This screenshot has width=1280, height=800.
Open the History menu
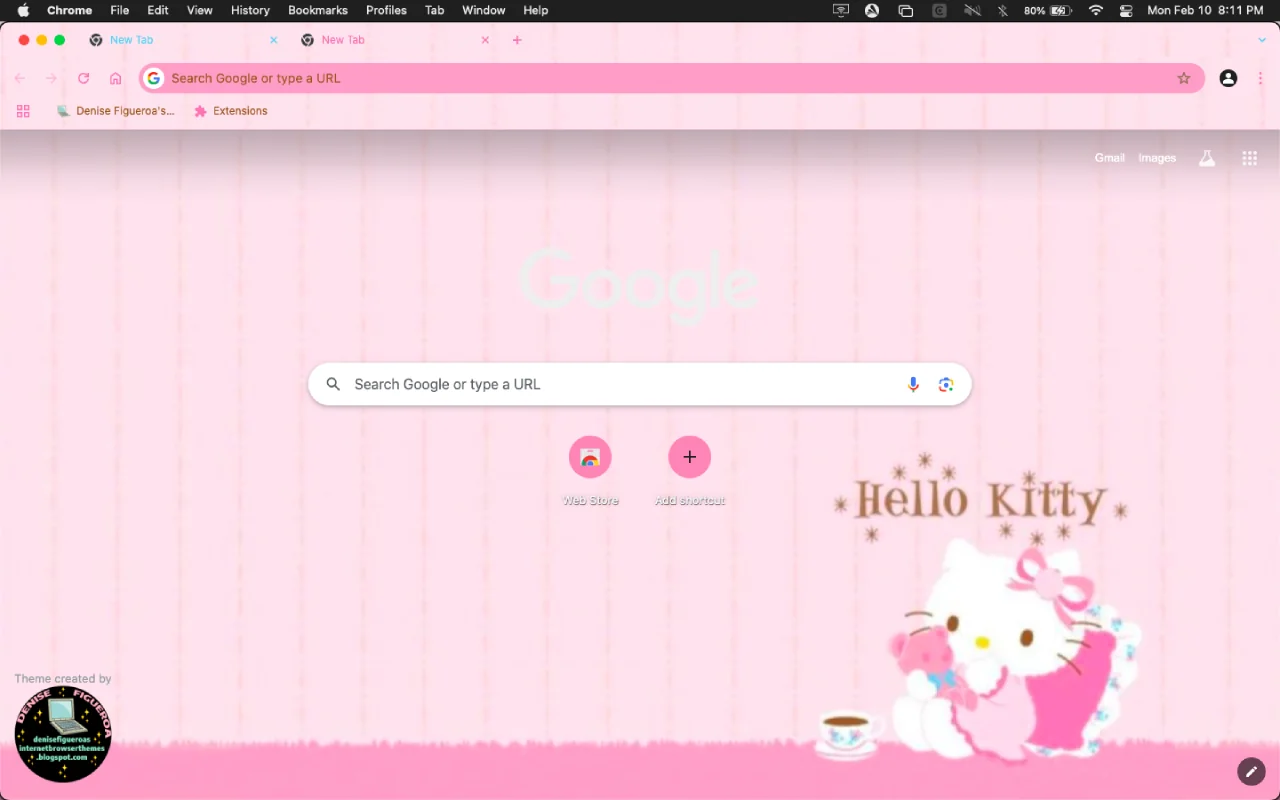tap(250, 10)
